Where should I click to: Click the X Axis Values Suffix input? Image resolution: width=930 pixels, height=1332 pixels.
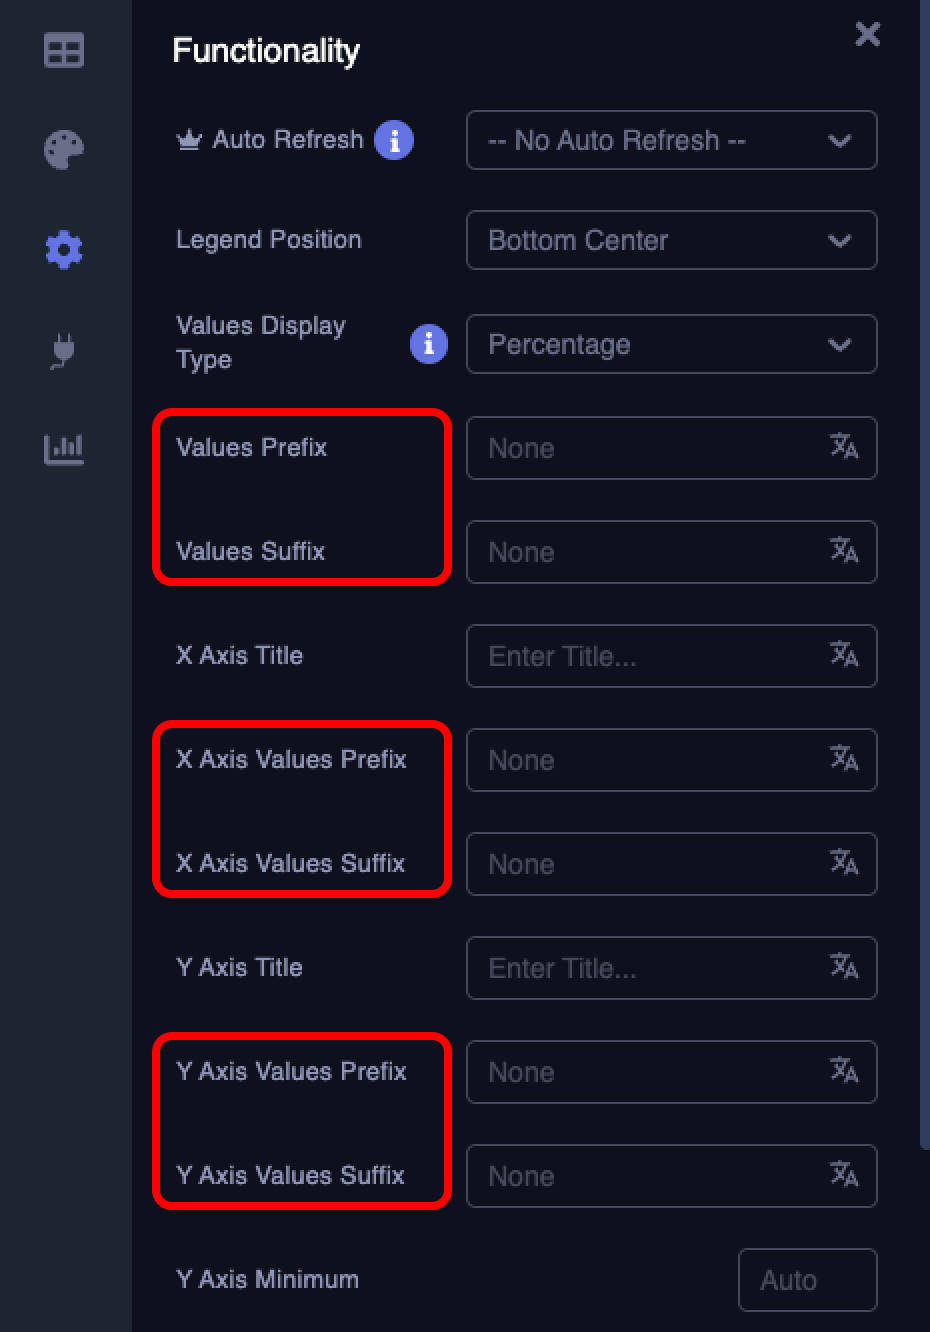pos(672,864)
